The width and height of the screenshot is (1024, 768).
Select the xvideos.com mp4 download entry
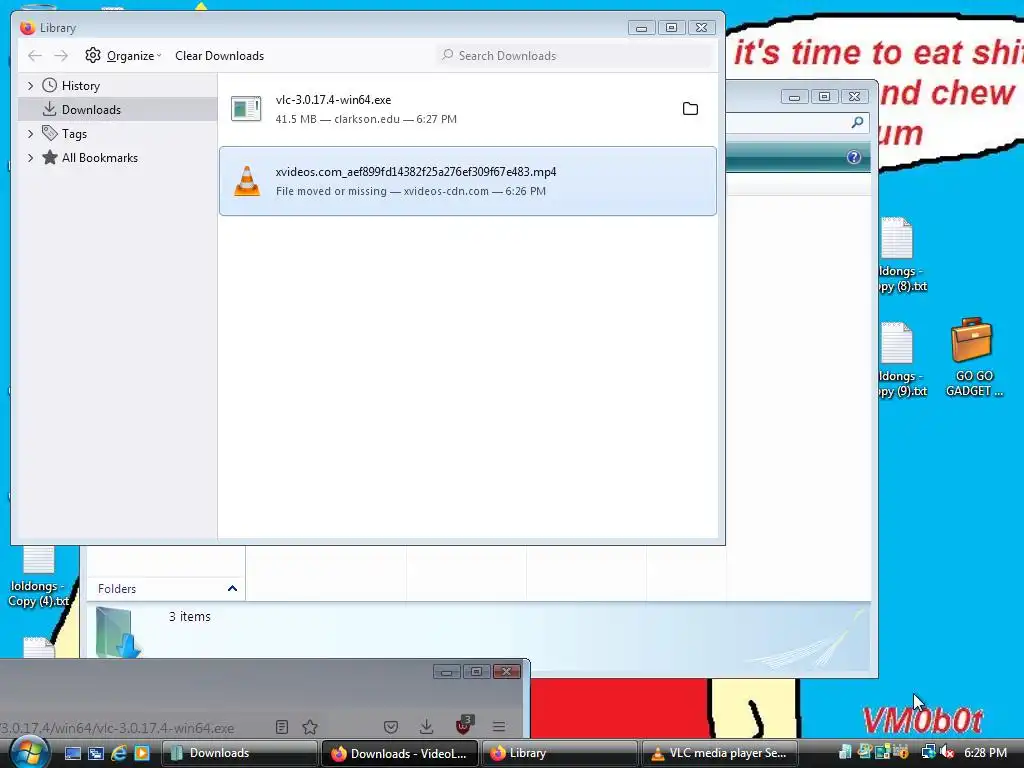pyautogui.click(x=468, y=181)
